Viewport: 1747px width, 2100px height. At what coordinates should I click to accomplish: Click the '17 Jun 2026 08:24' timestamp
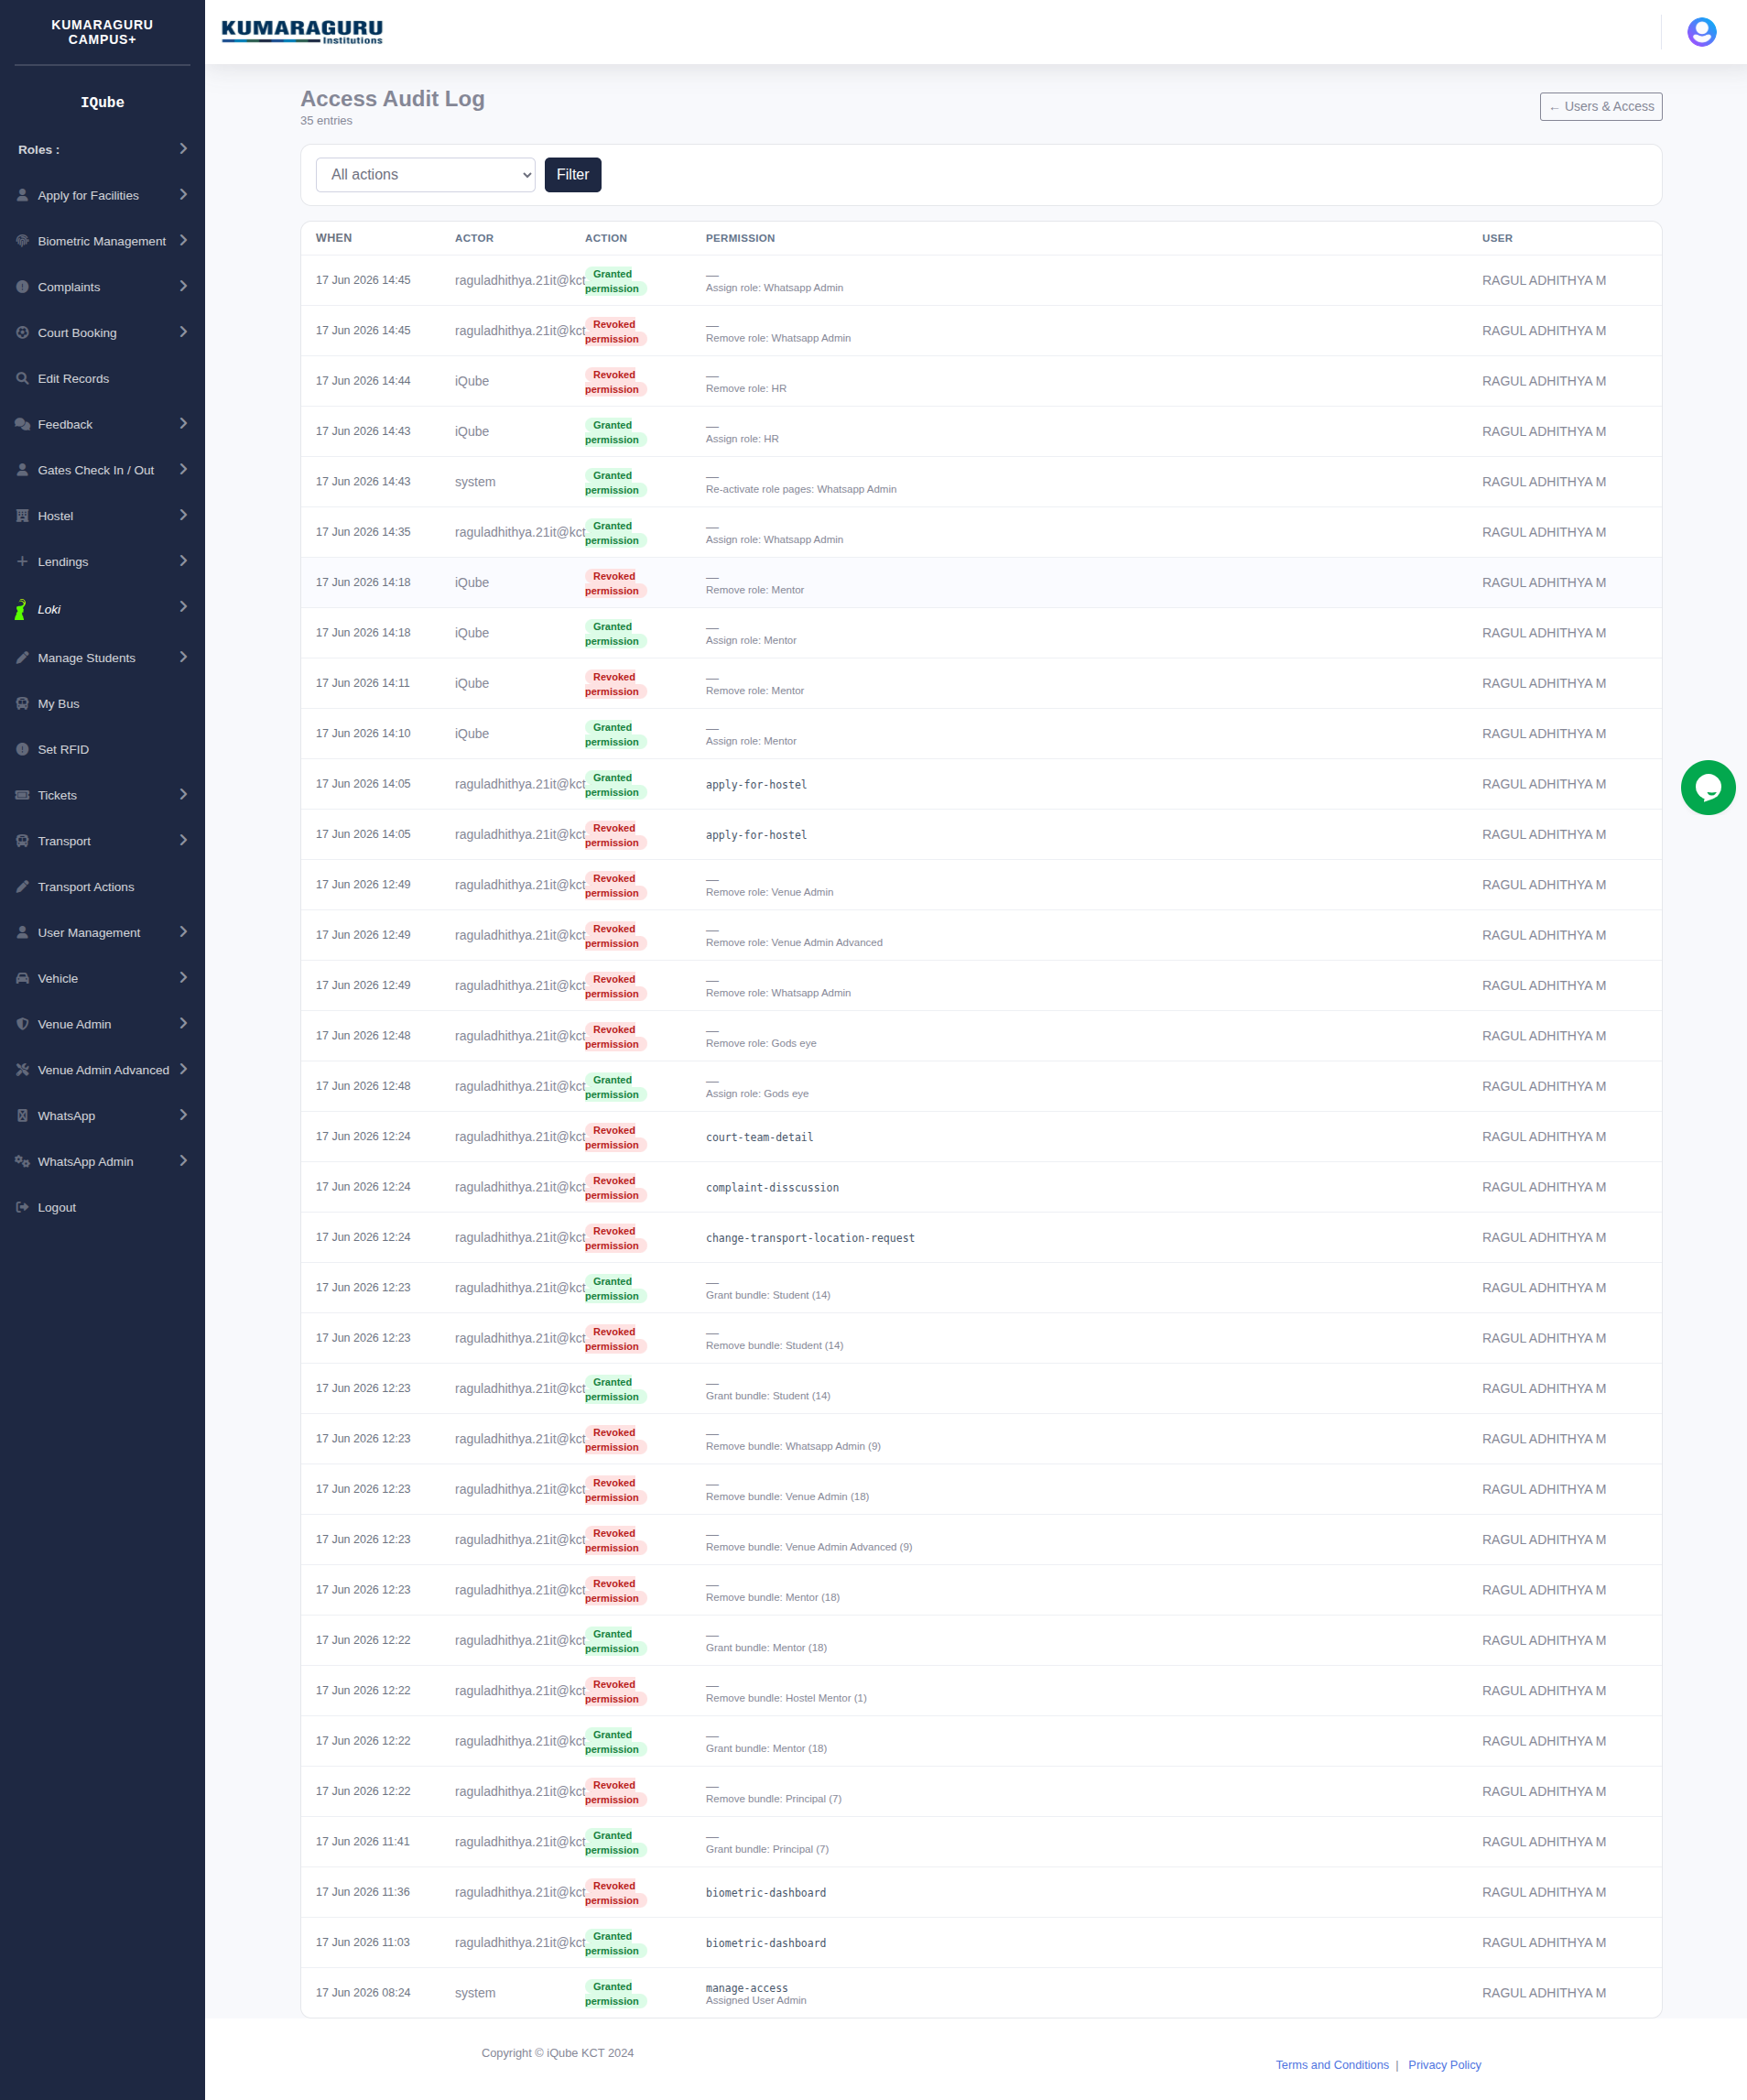pyautogui.click(x=363, y=1993)
